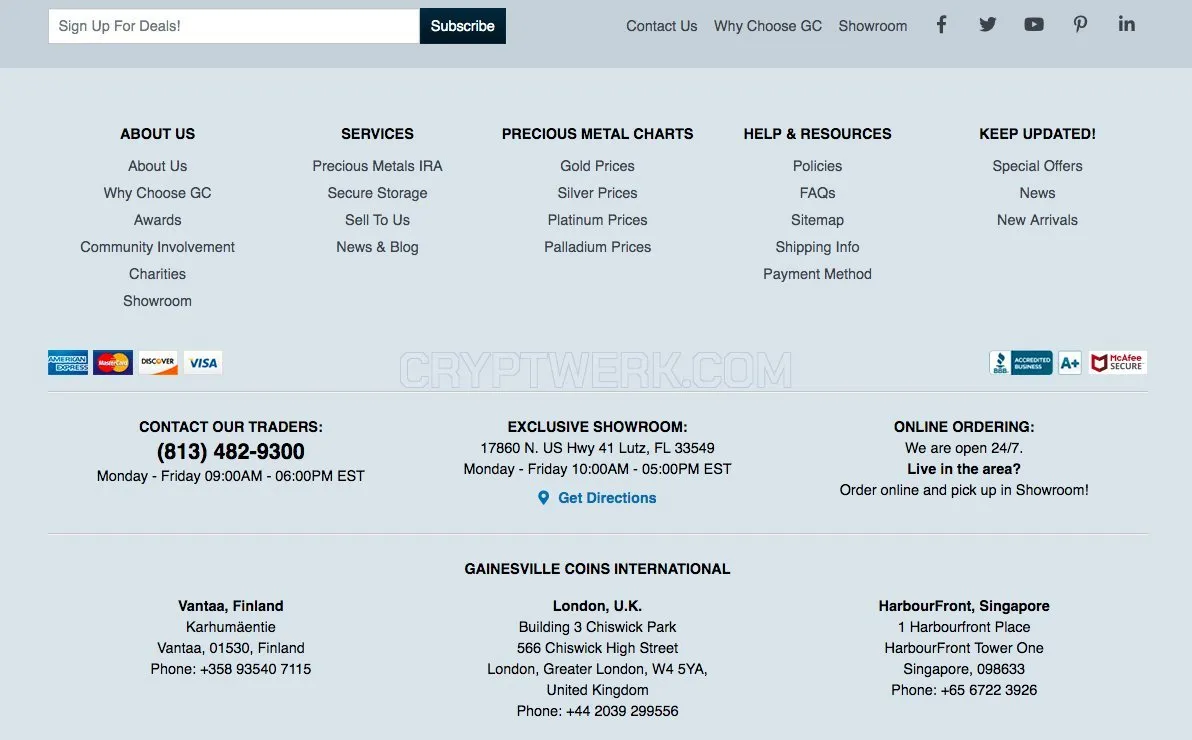Click the Finland phone +358 93540 7115
The height and width of the screenshot is (740, 1192).
[230, 669]
